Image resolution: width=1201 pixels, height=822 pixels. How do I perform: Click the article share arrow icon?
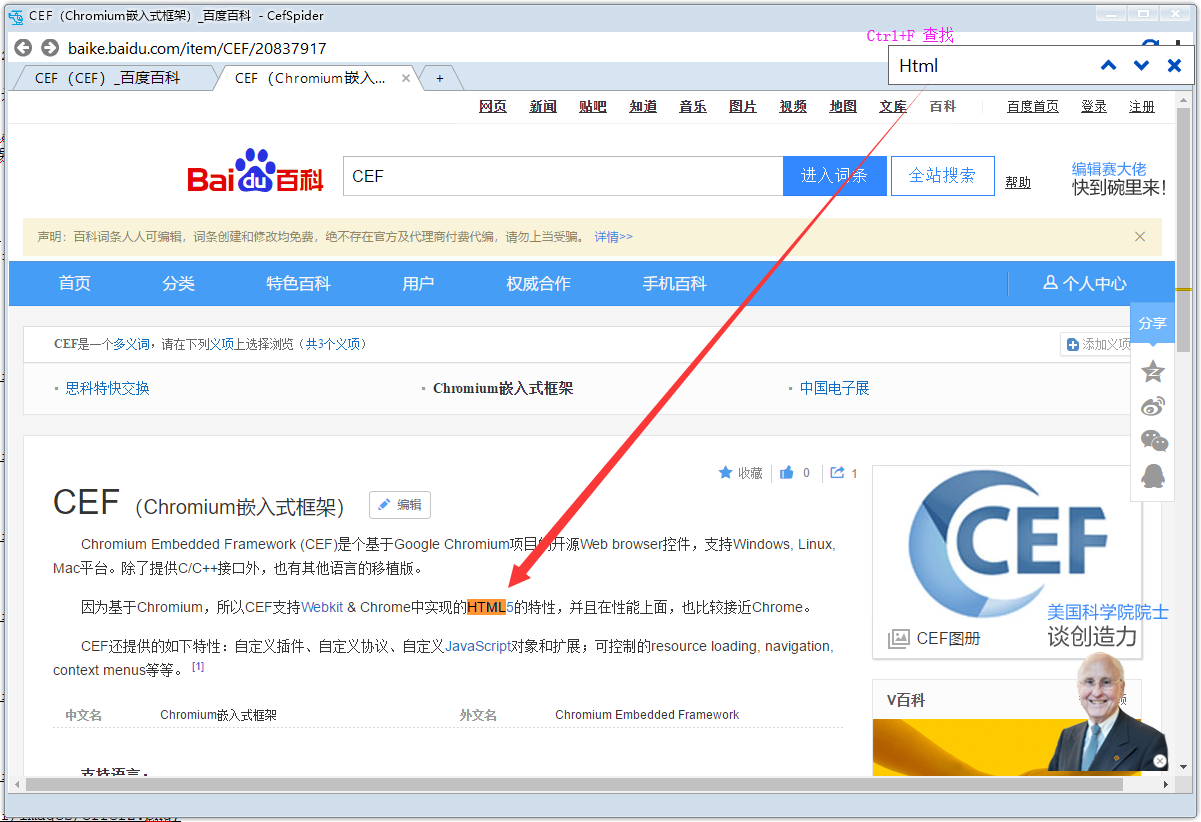click(x=838, y=473)
